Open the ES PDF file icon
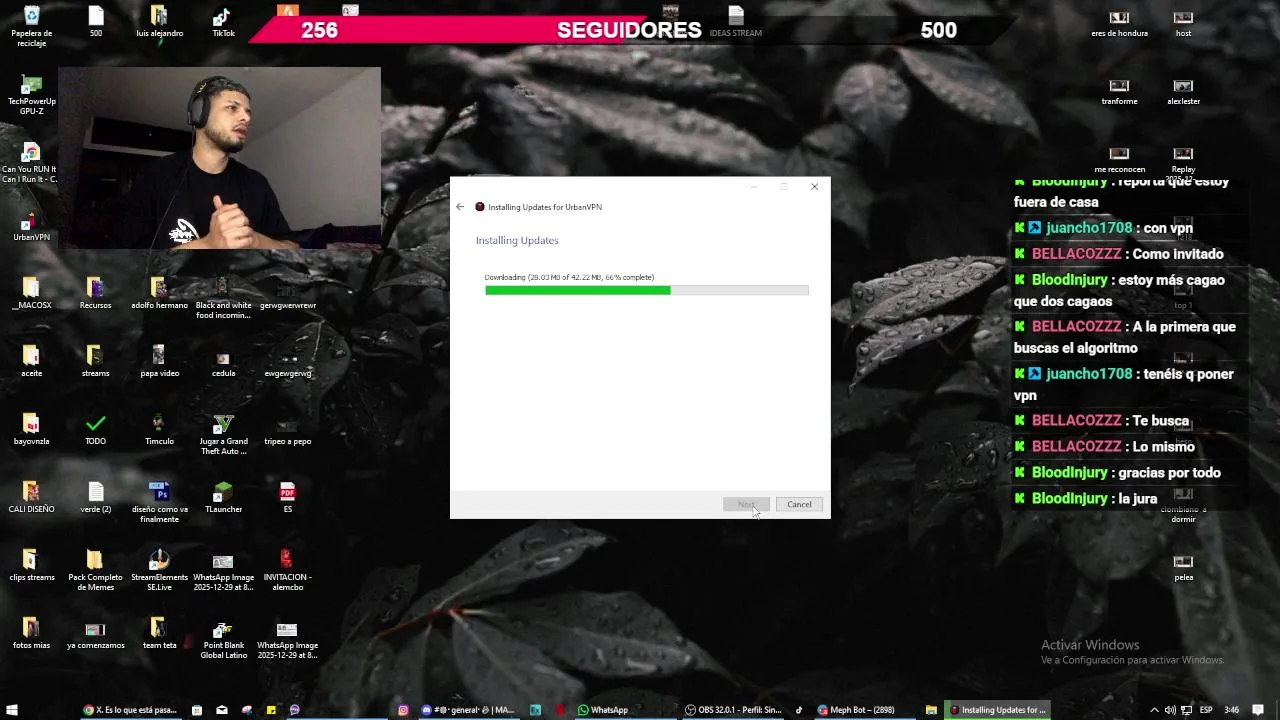This screenshot has width=1280, height=720. tap(287, 499)
